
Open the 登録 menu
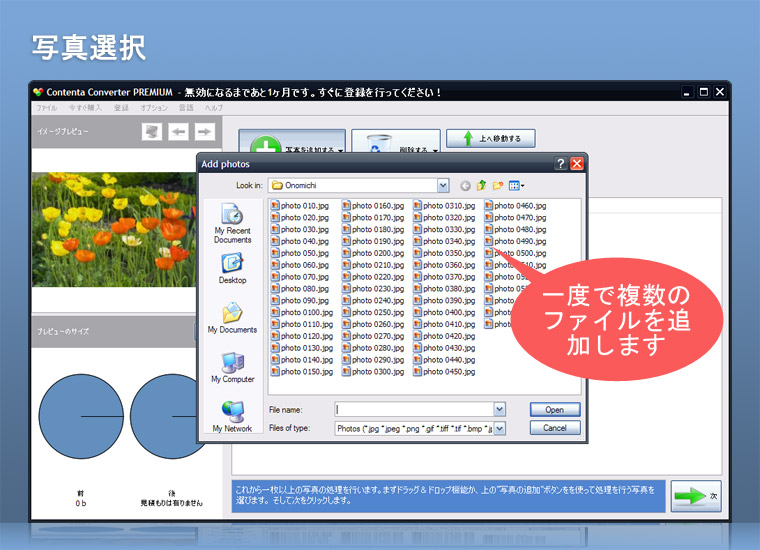click(121, 108)
